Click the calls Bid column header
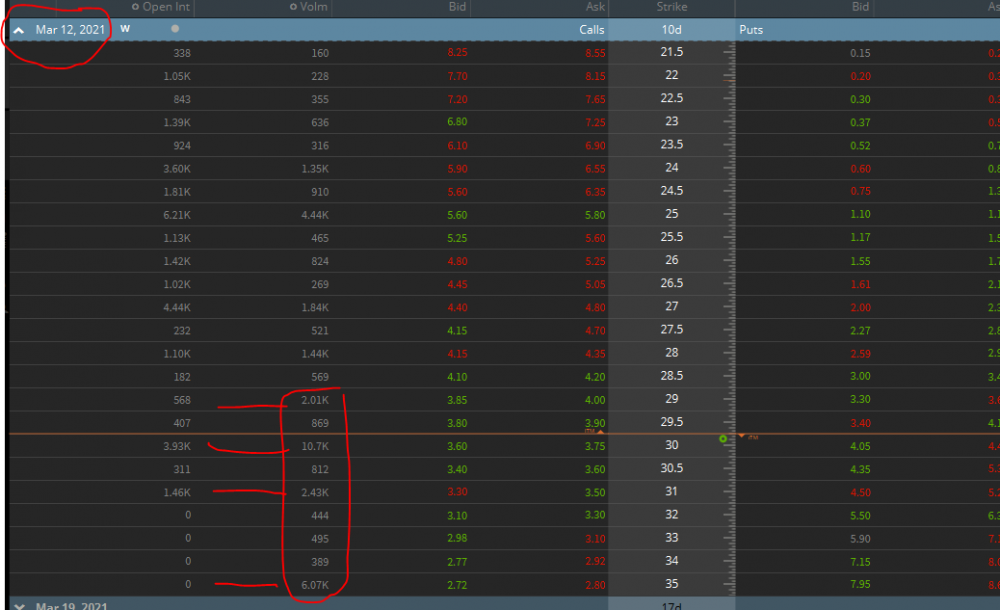The height and width of the screenshot is (610, 1000). click(x=456, y=7)
